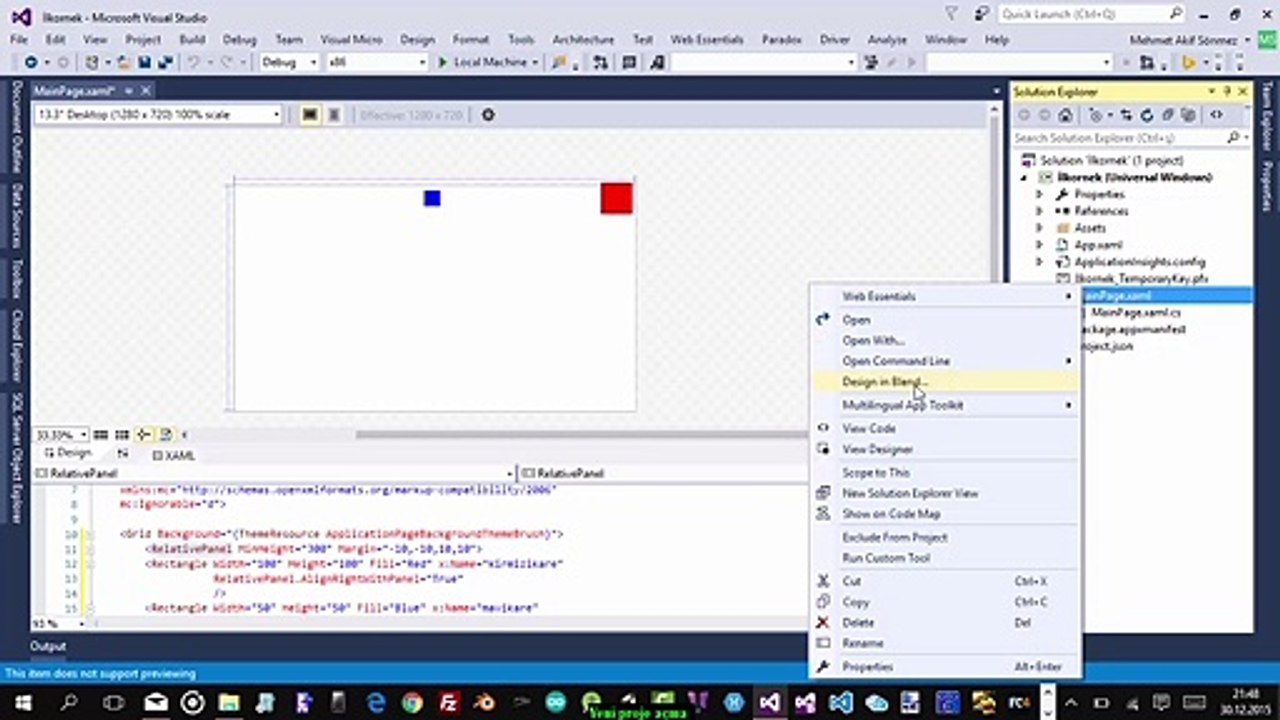Expand the References node
The image size is (1280, 720).
pos(1039,211)
